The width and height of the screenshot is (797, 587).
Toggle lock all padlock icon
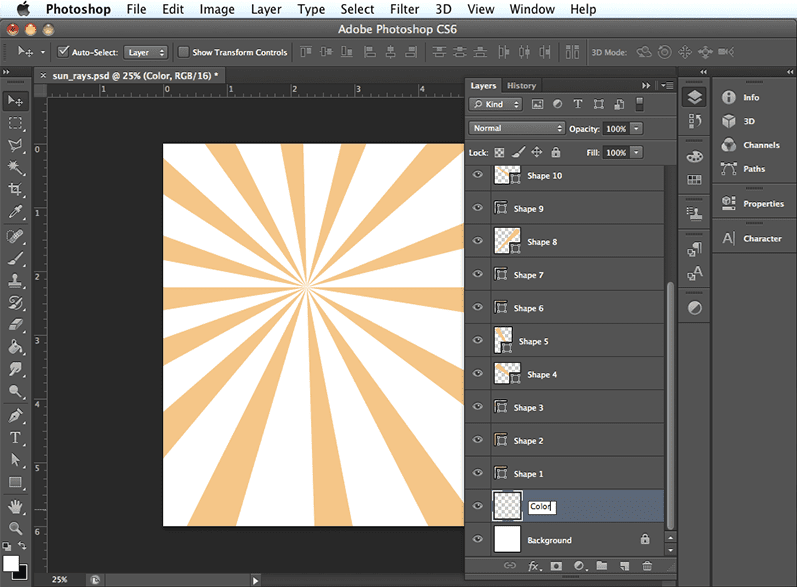tap(556, 152)
